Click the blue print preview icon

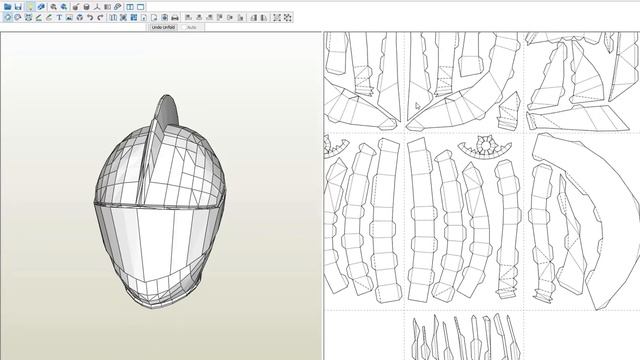coord(164,18)
